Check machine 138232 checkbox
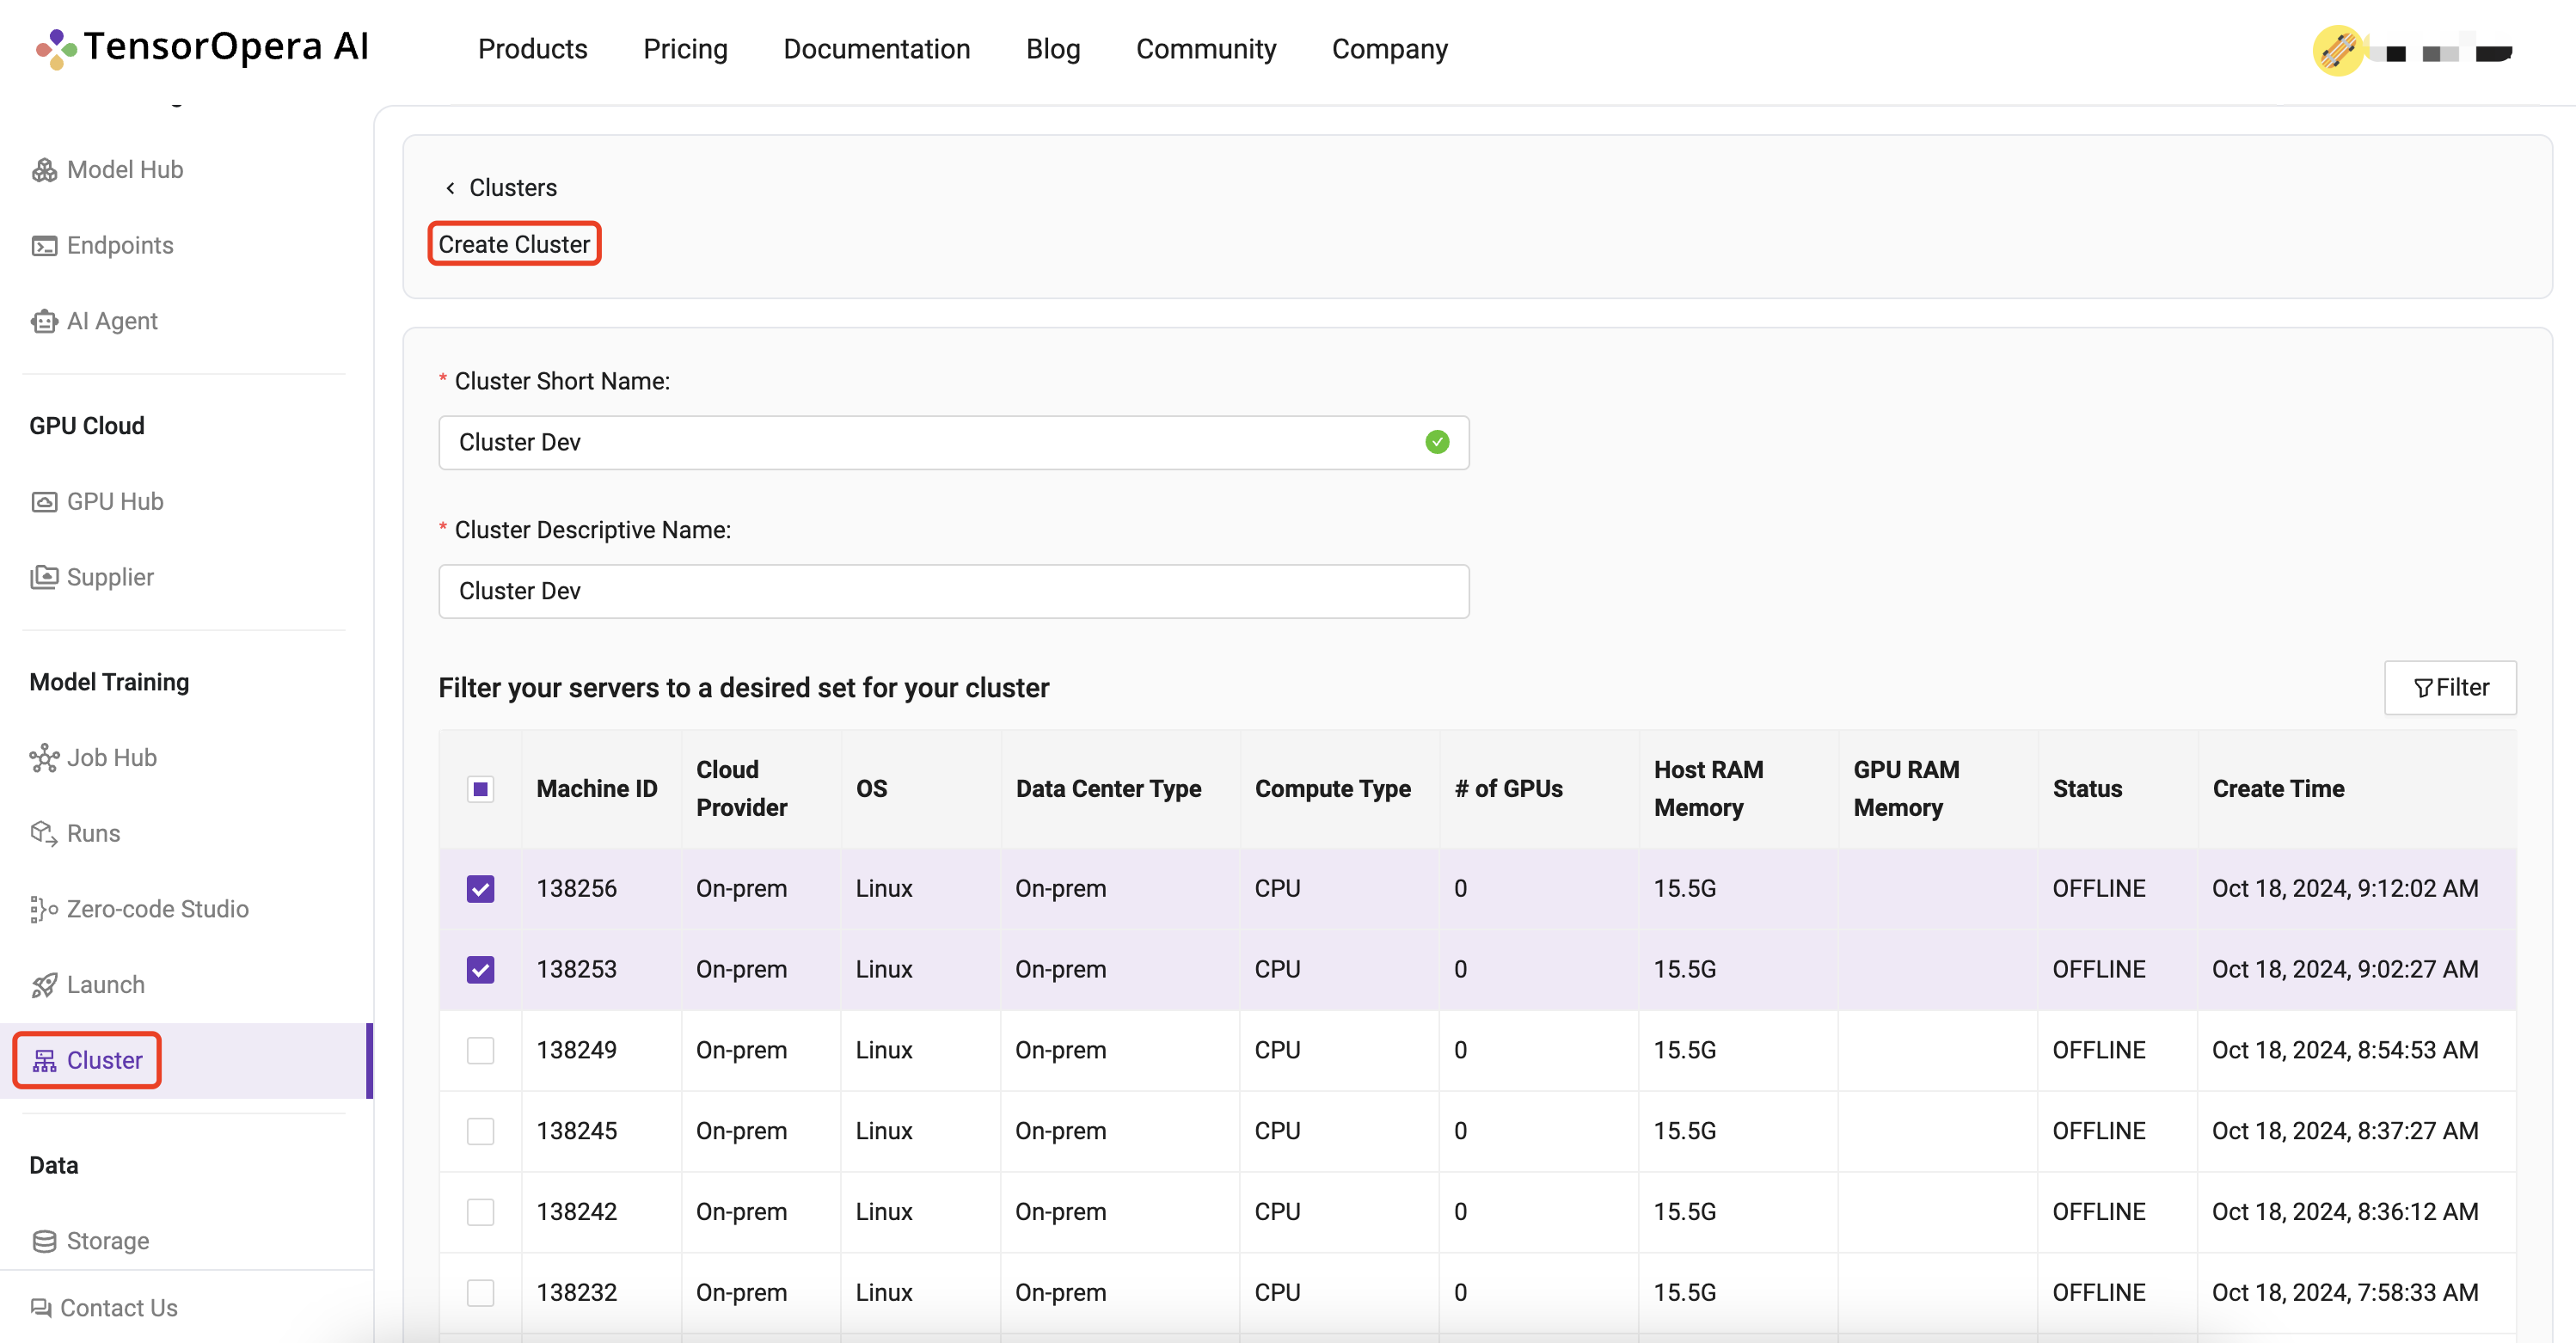 click(481, 1293)
